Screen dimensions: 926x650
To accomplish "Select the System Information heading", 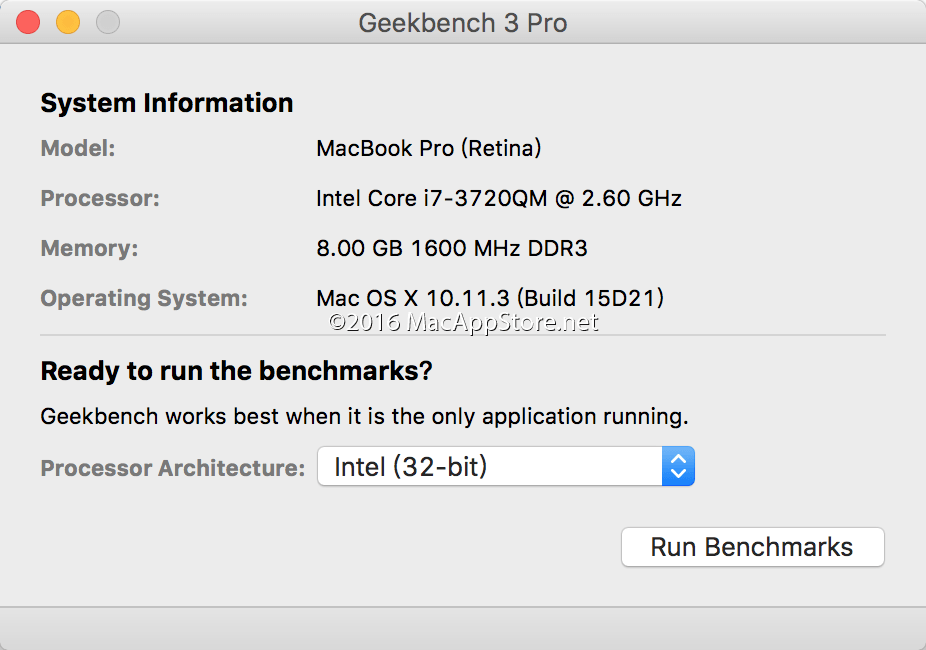I will [x=166, y=103].
